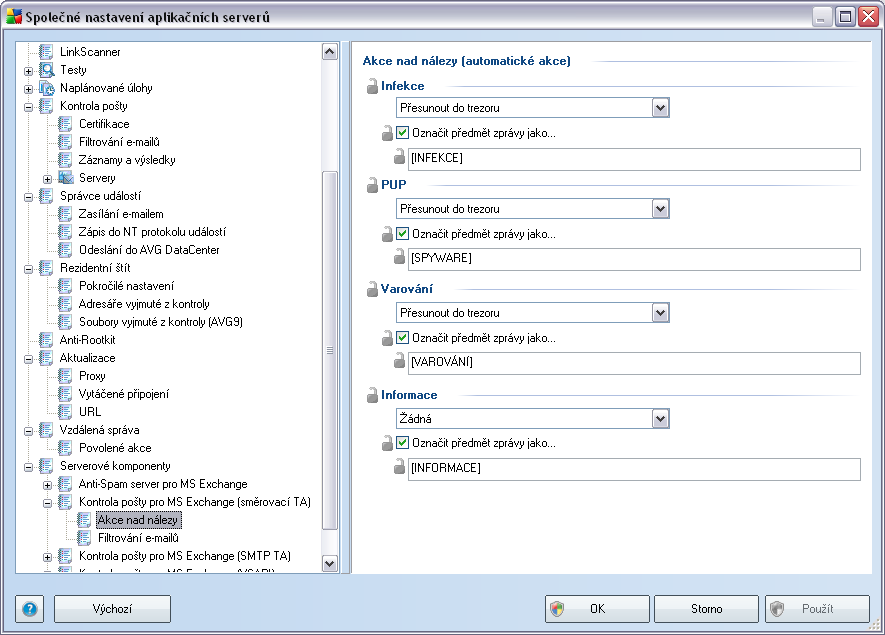Image resolution: width=885 pixels, height=635 pixels.
Task: Collapse the Rezidentní štít node
Action: pyautogui.click(x=29, y=269)
